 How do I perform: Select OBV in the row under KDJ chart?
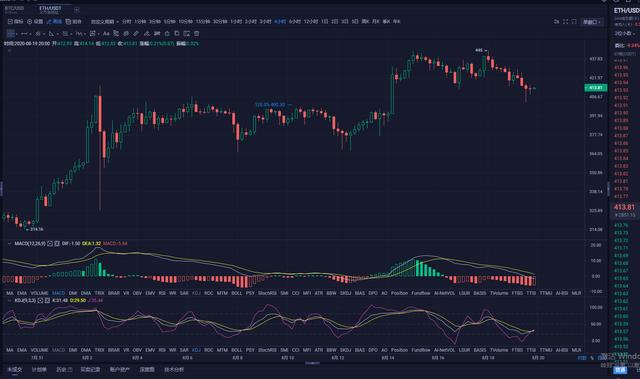coord(137,350)
